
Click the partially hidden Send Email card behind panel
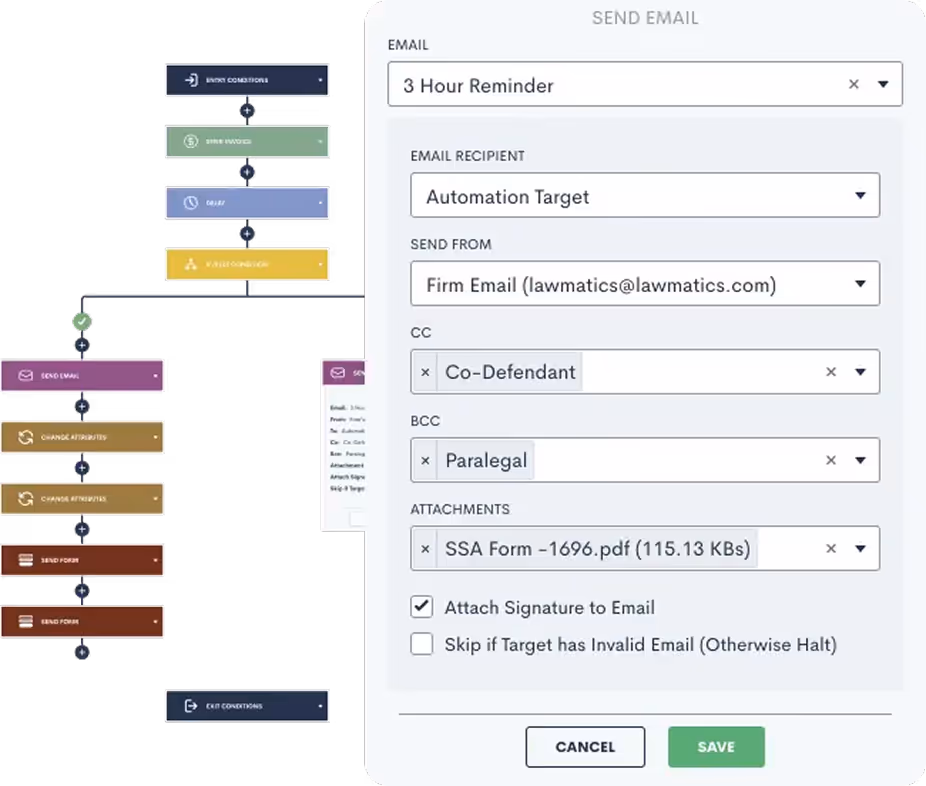point(344,445)
